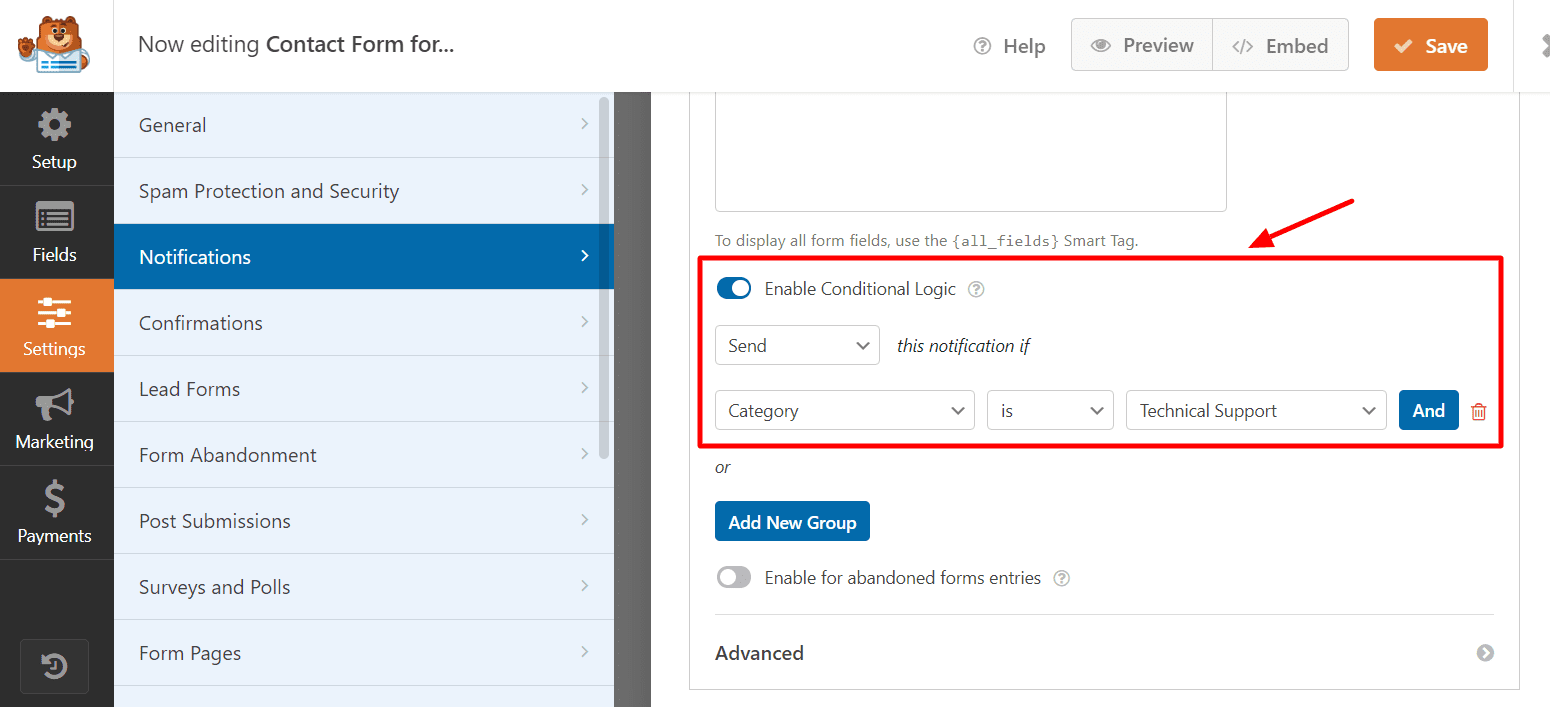The image size is (1550, 707).
Task: Click help icon beside Enable Conditional Logic
Action: point(976,289)
